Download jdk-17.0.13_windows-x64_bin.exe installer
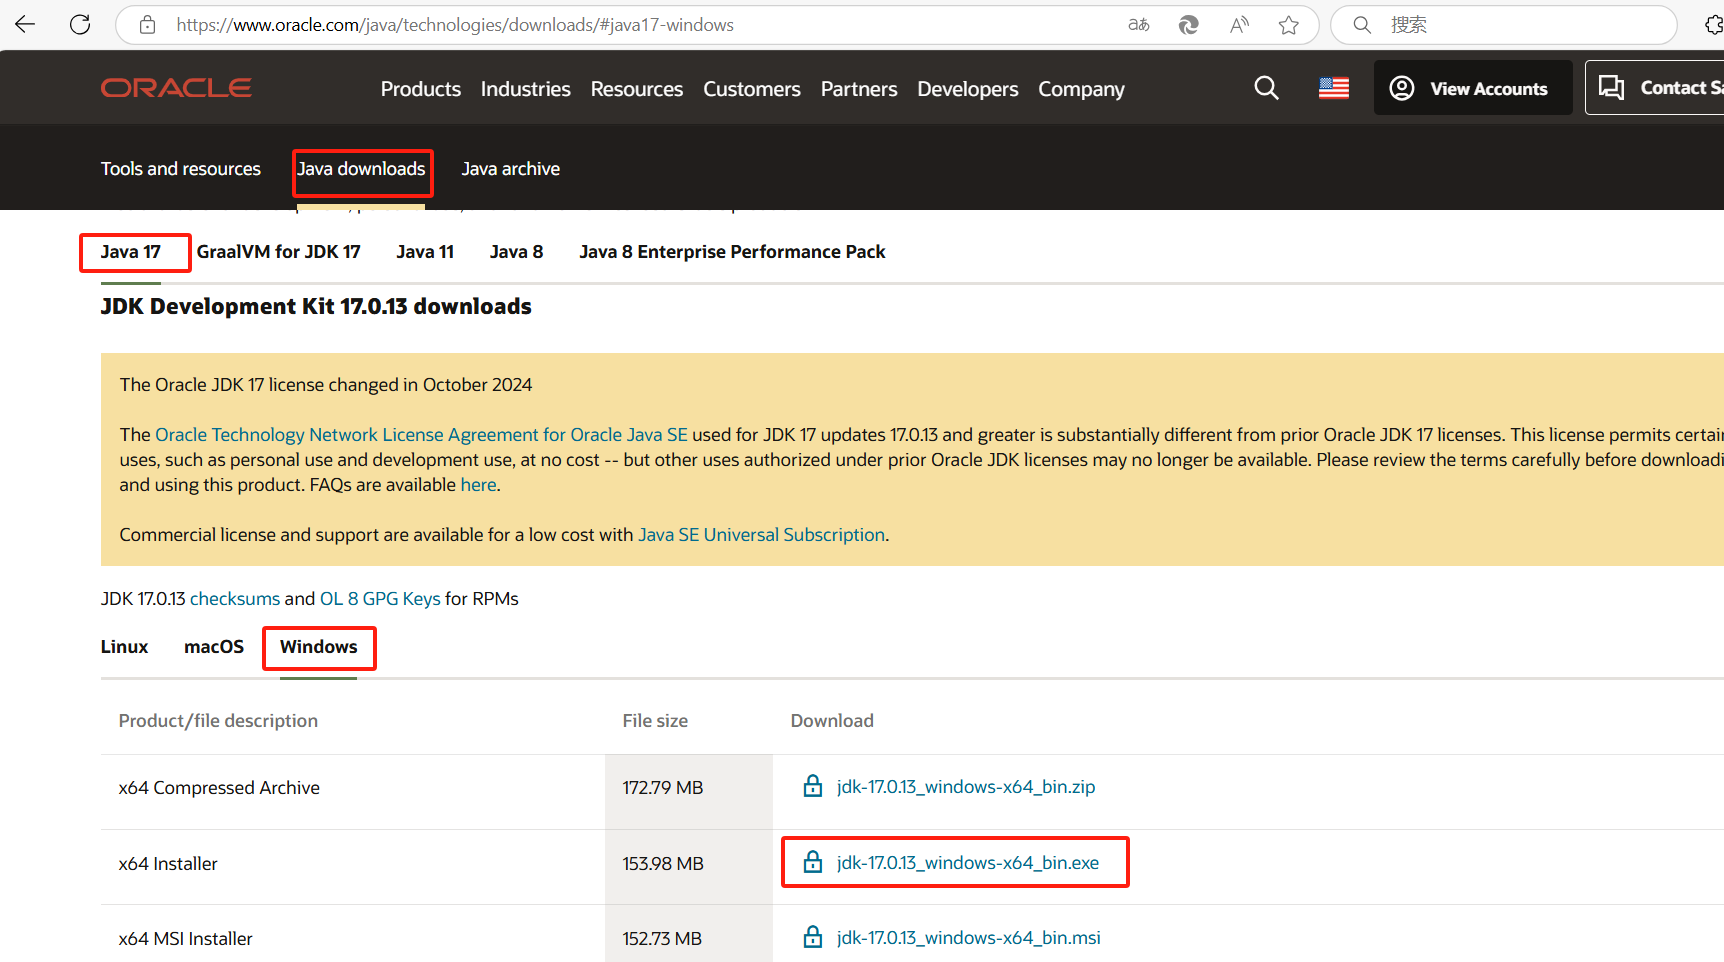The image size is (1724, 962). (x=967, y=862)
